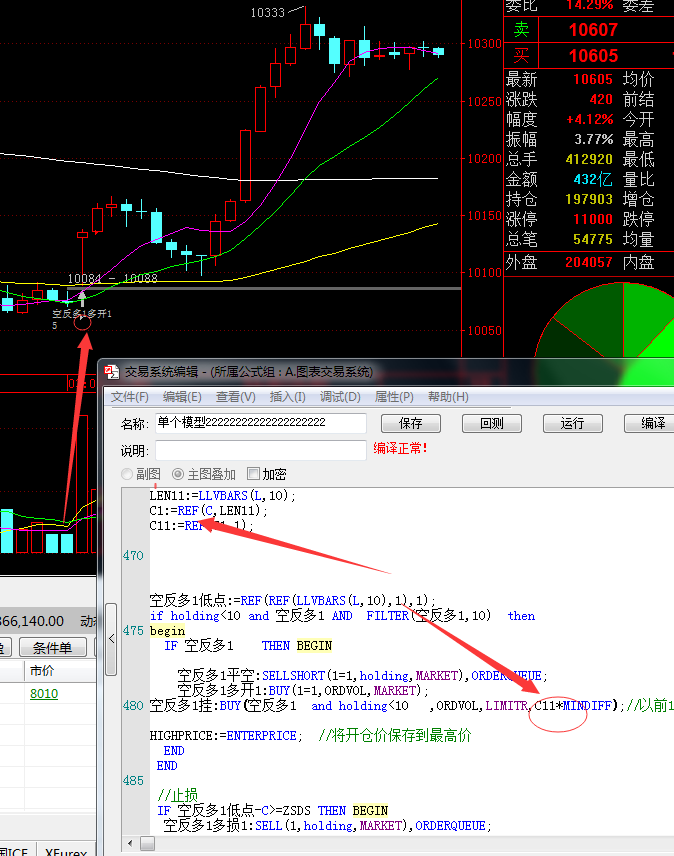Open the 编辑(E) menu
Viewport: 674px width, 856px height.
coord(182,397)
